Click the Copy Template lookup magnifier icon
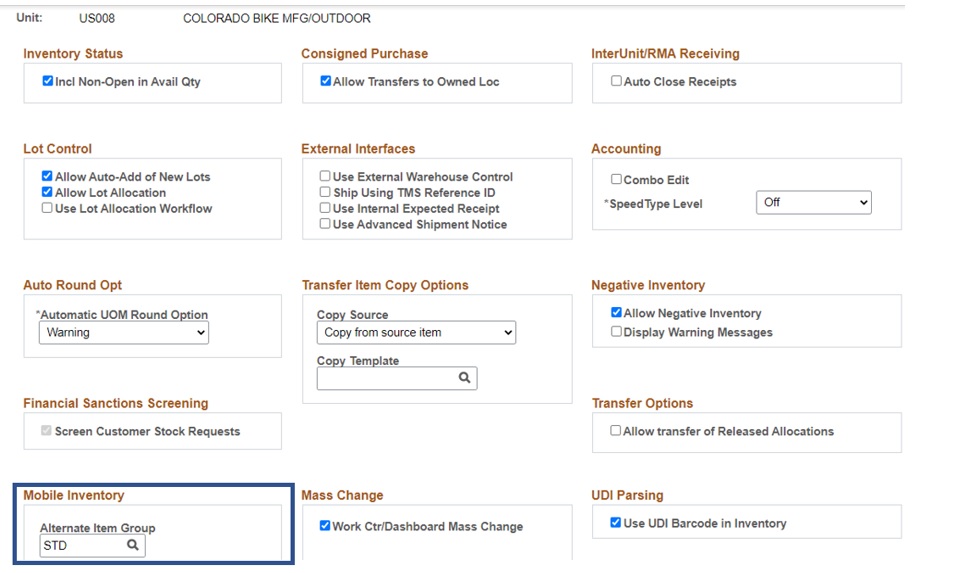The height and width of the screenshot is (573, 960). 464,378
